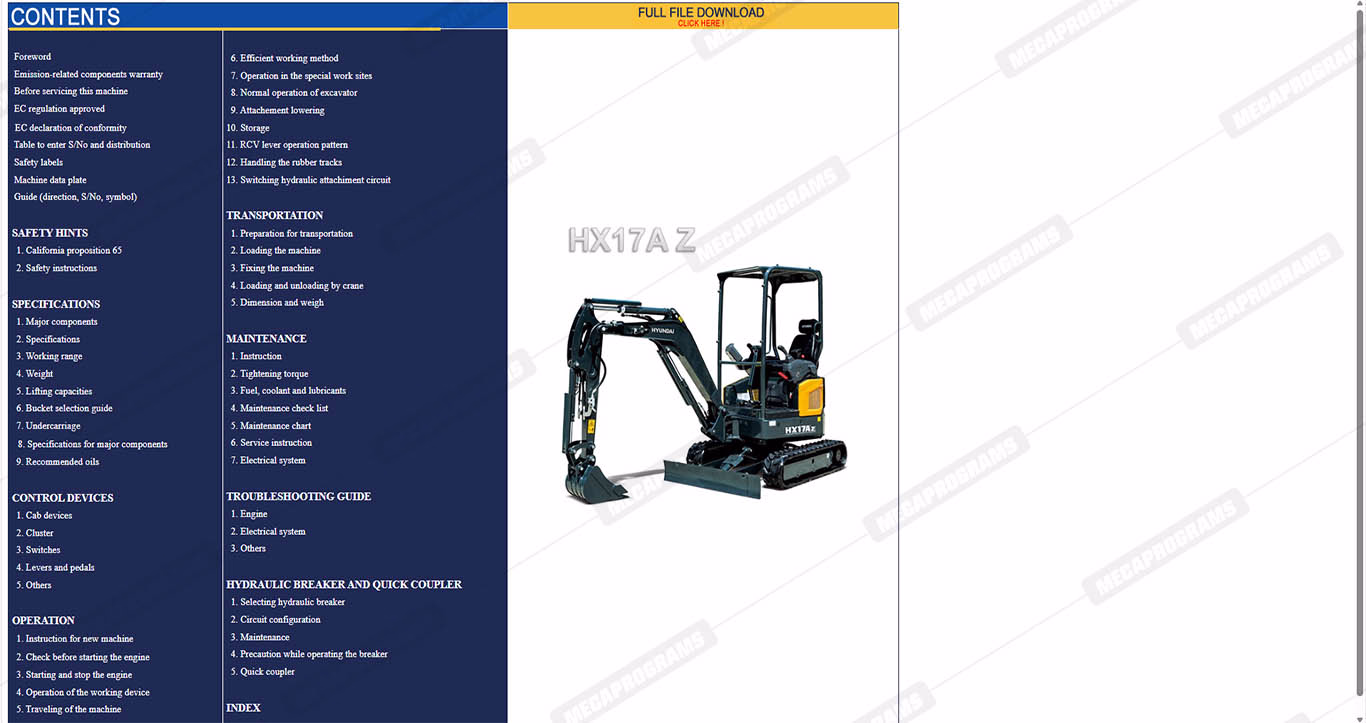Open Bucket selection guide entry
This screenshot has height=723, width=1366.
tap(68, 409)
